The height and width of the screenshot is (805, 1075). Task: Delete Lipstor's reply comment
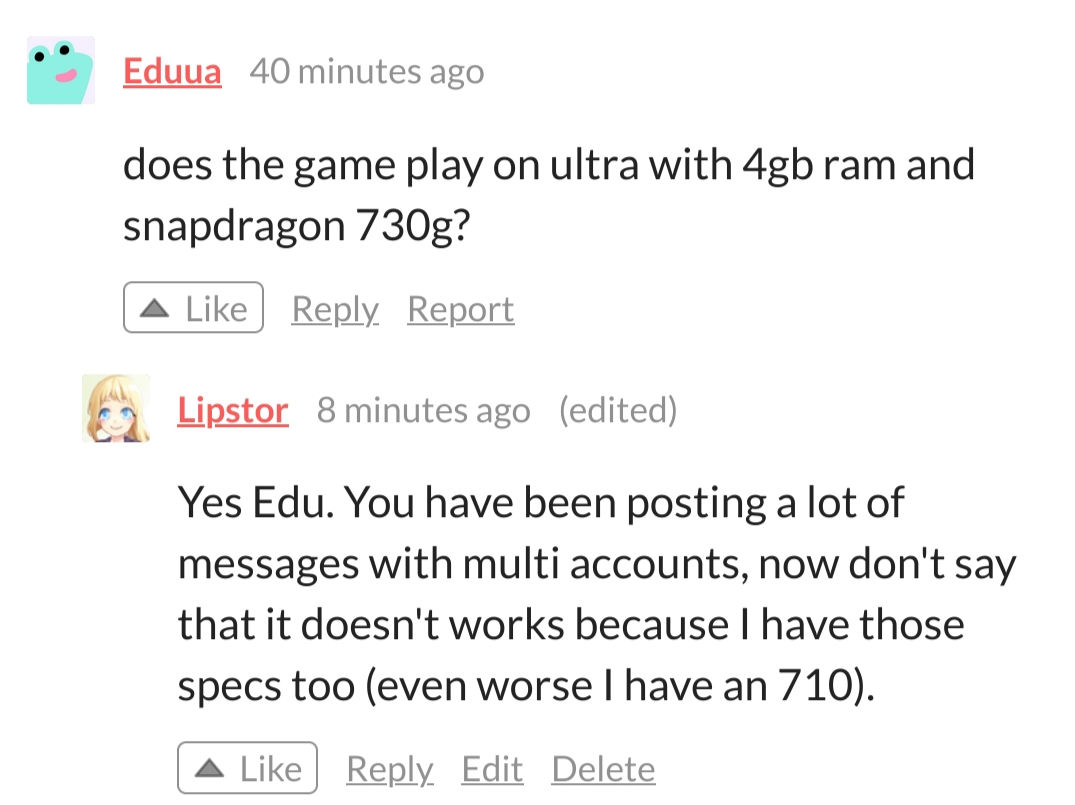[603, 769]
